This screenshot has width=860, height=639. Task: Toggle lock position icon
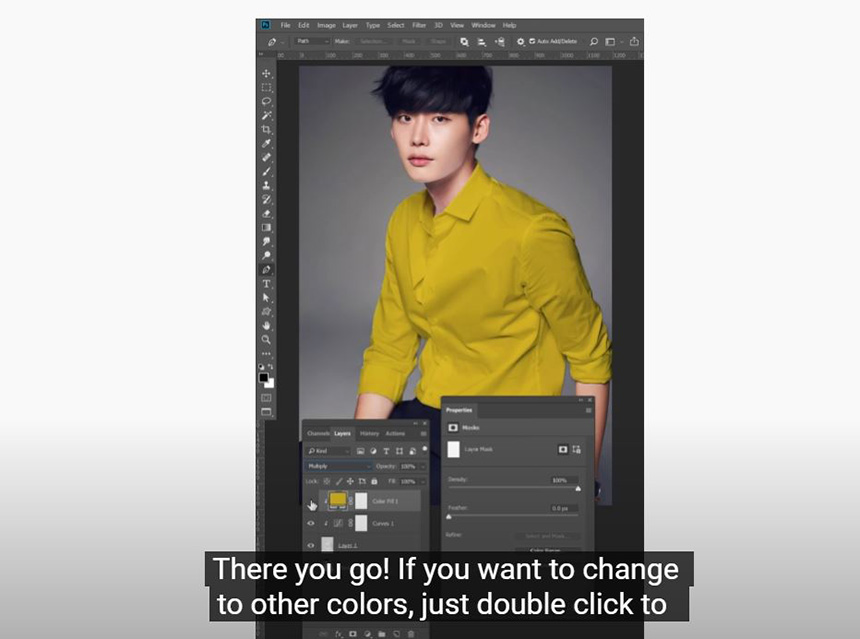350,481
